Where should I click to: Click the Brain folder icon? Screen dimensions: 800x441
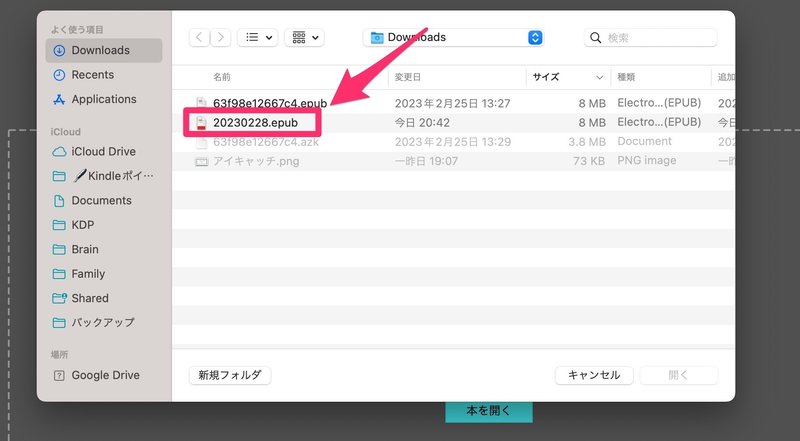(59, 250)
